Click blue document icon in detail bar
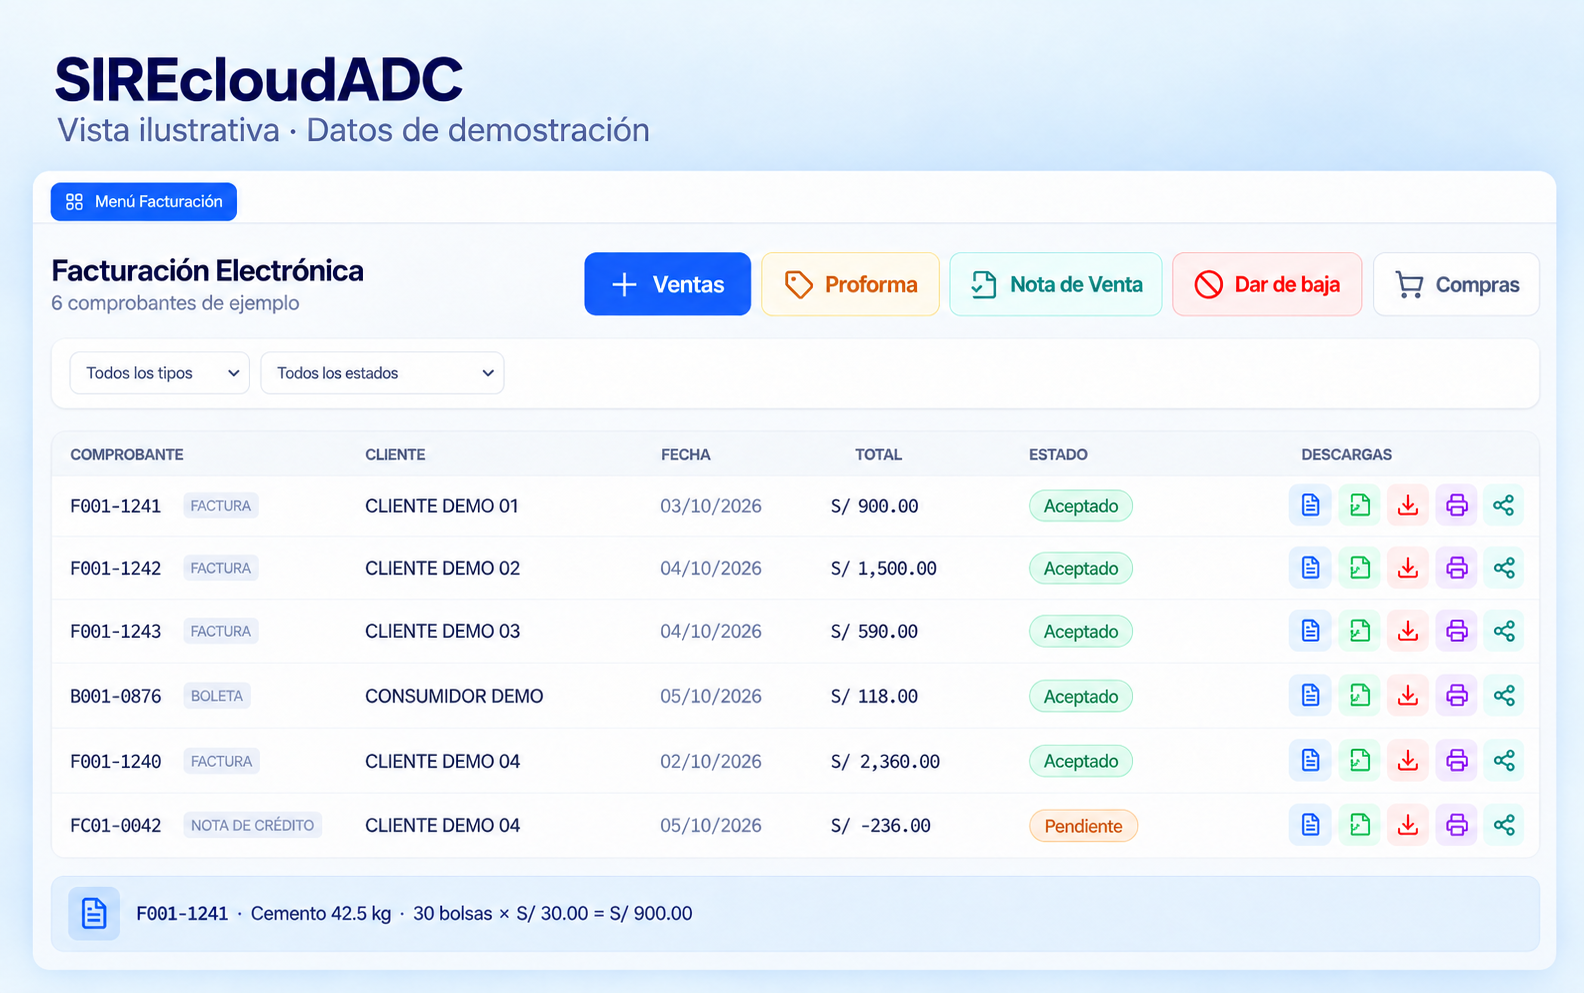 [x=94, y=913]
